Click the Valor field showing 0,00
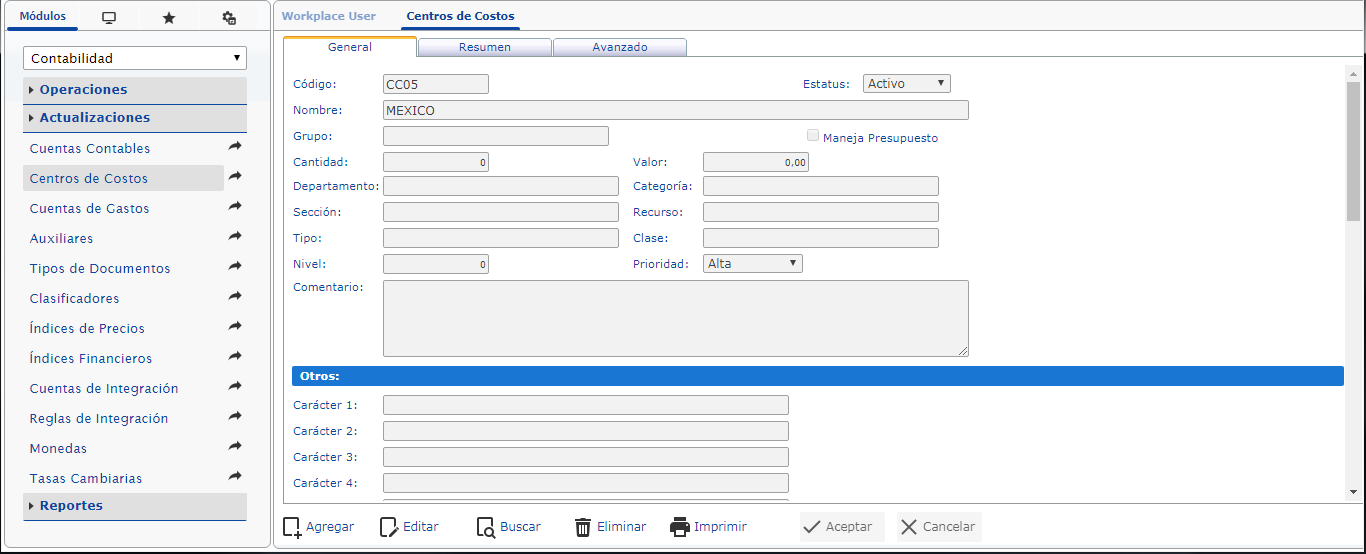 [756, 162]
